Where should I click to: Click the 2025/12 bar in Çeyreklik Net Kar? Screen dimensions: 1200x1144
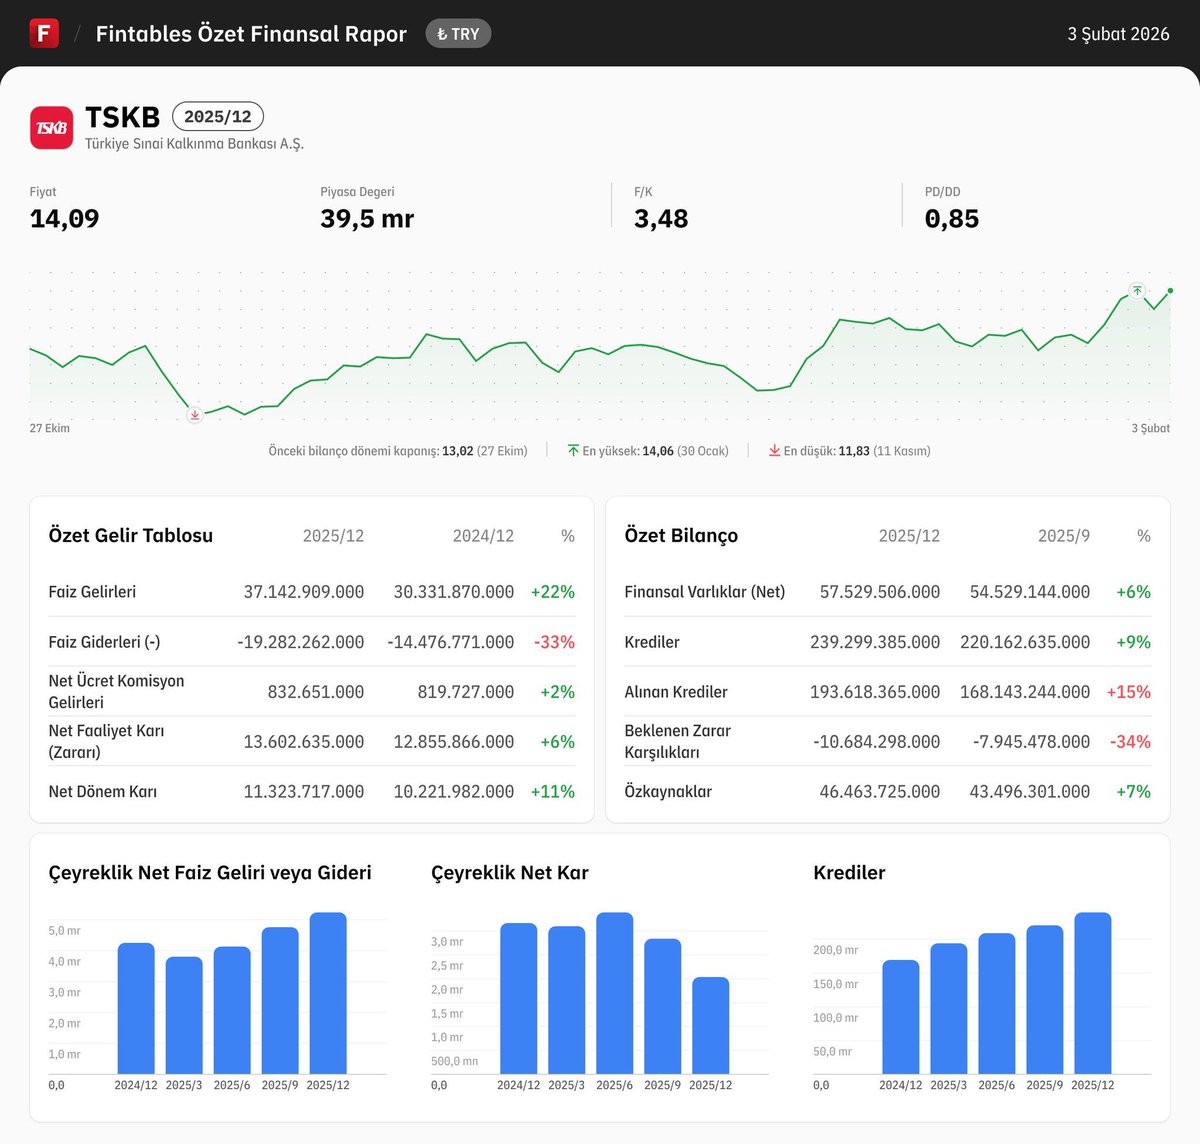[x=711, y=1025]
